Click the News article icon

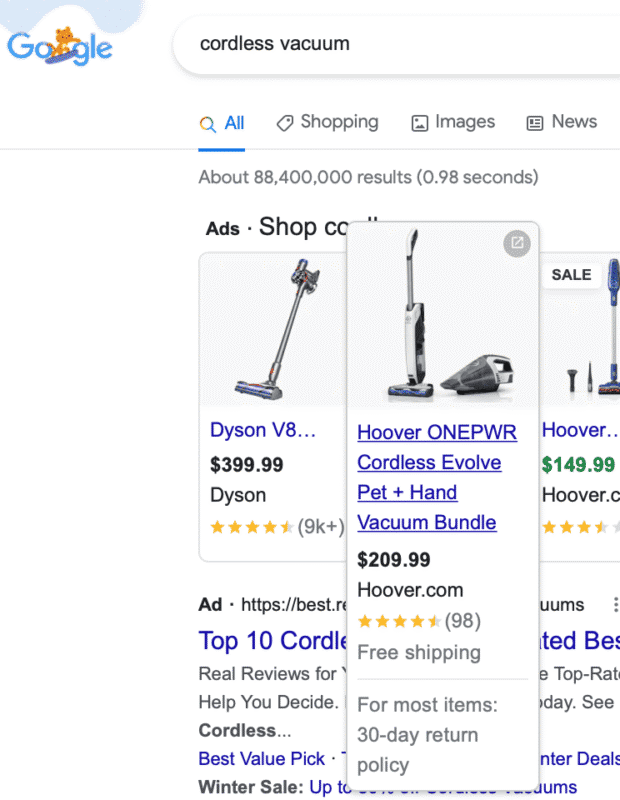(534, 122)
